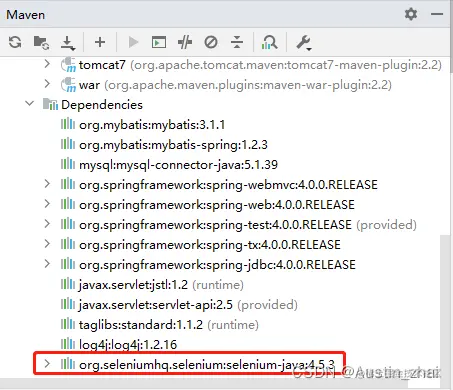Click Show Dependencies diagram icon
Image resolution: width=453 pixels, height=390 pixels.
point(269,42)
